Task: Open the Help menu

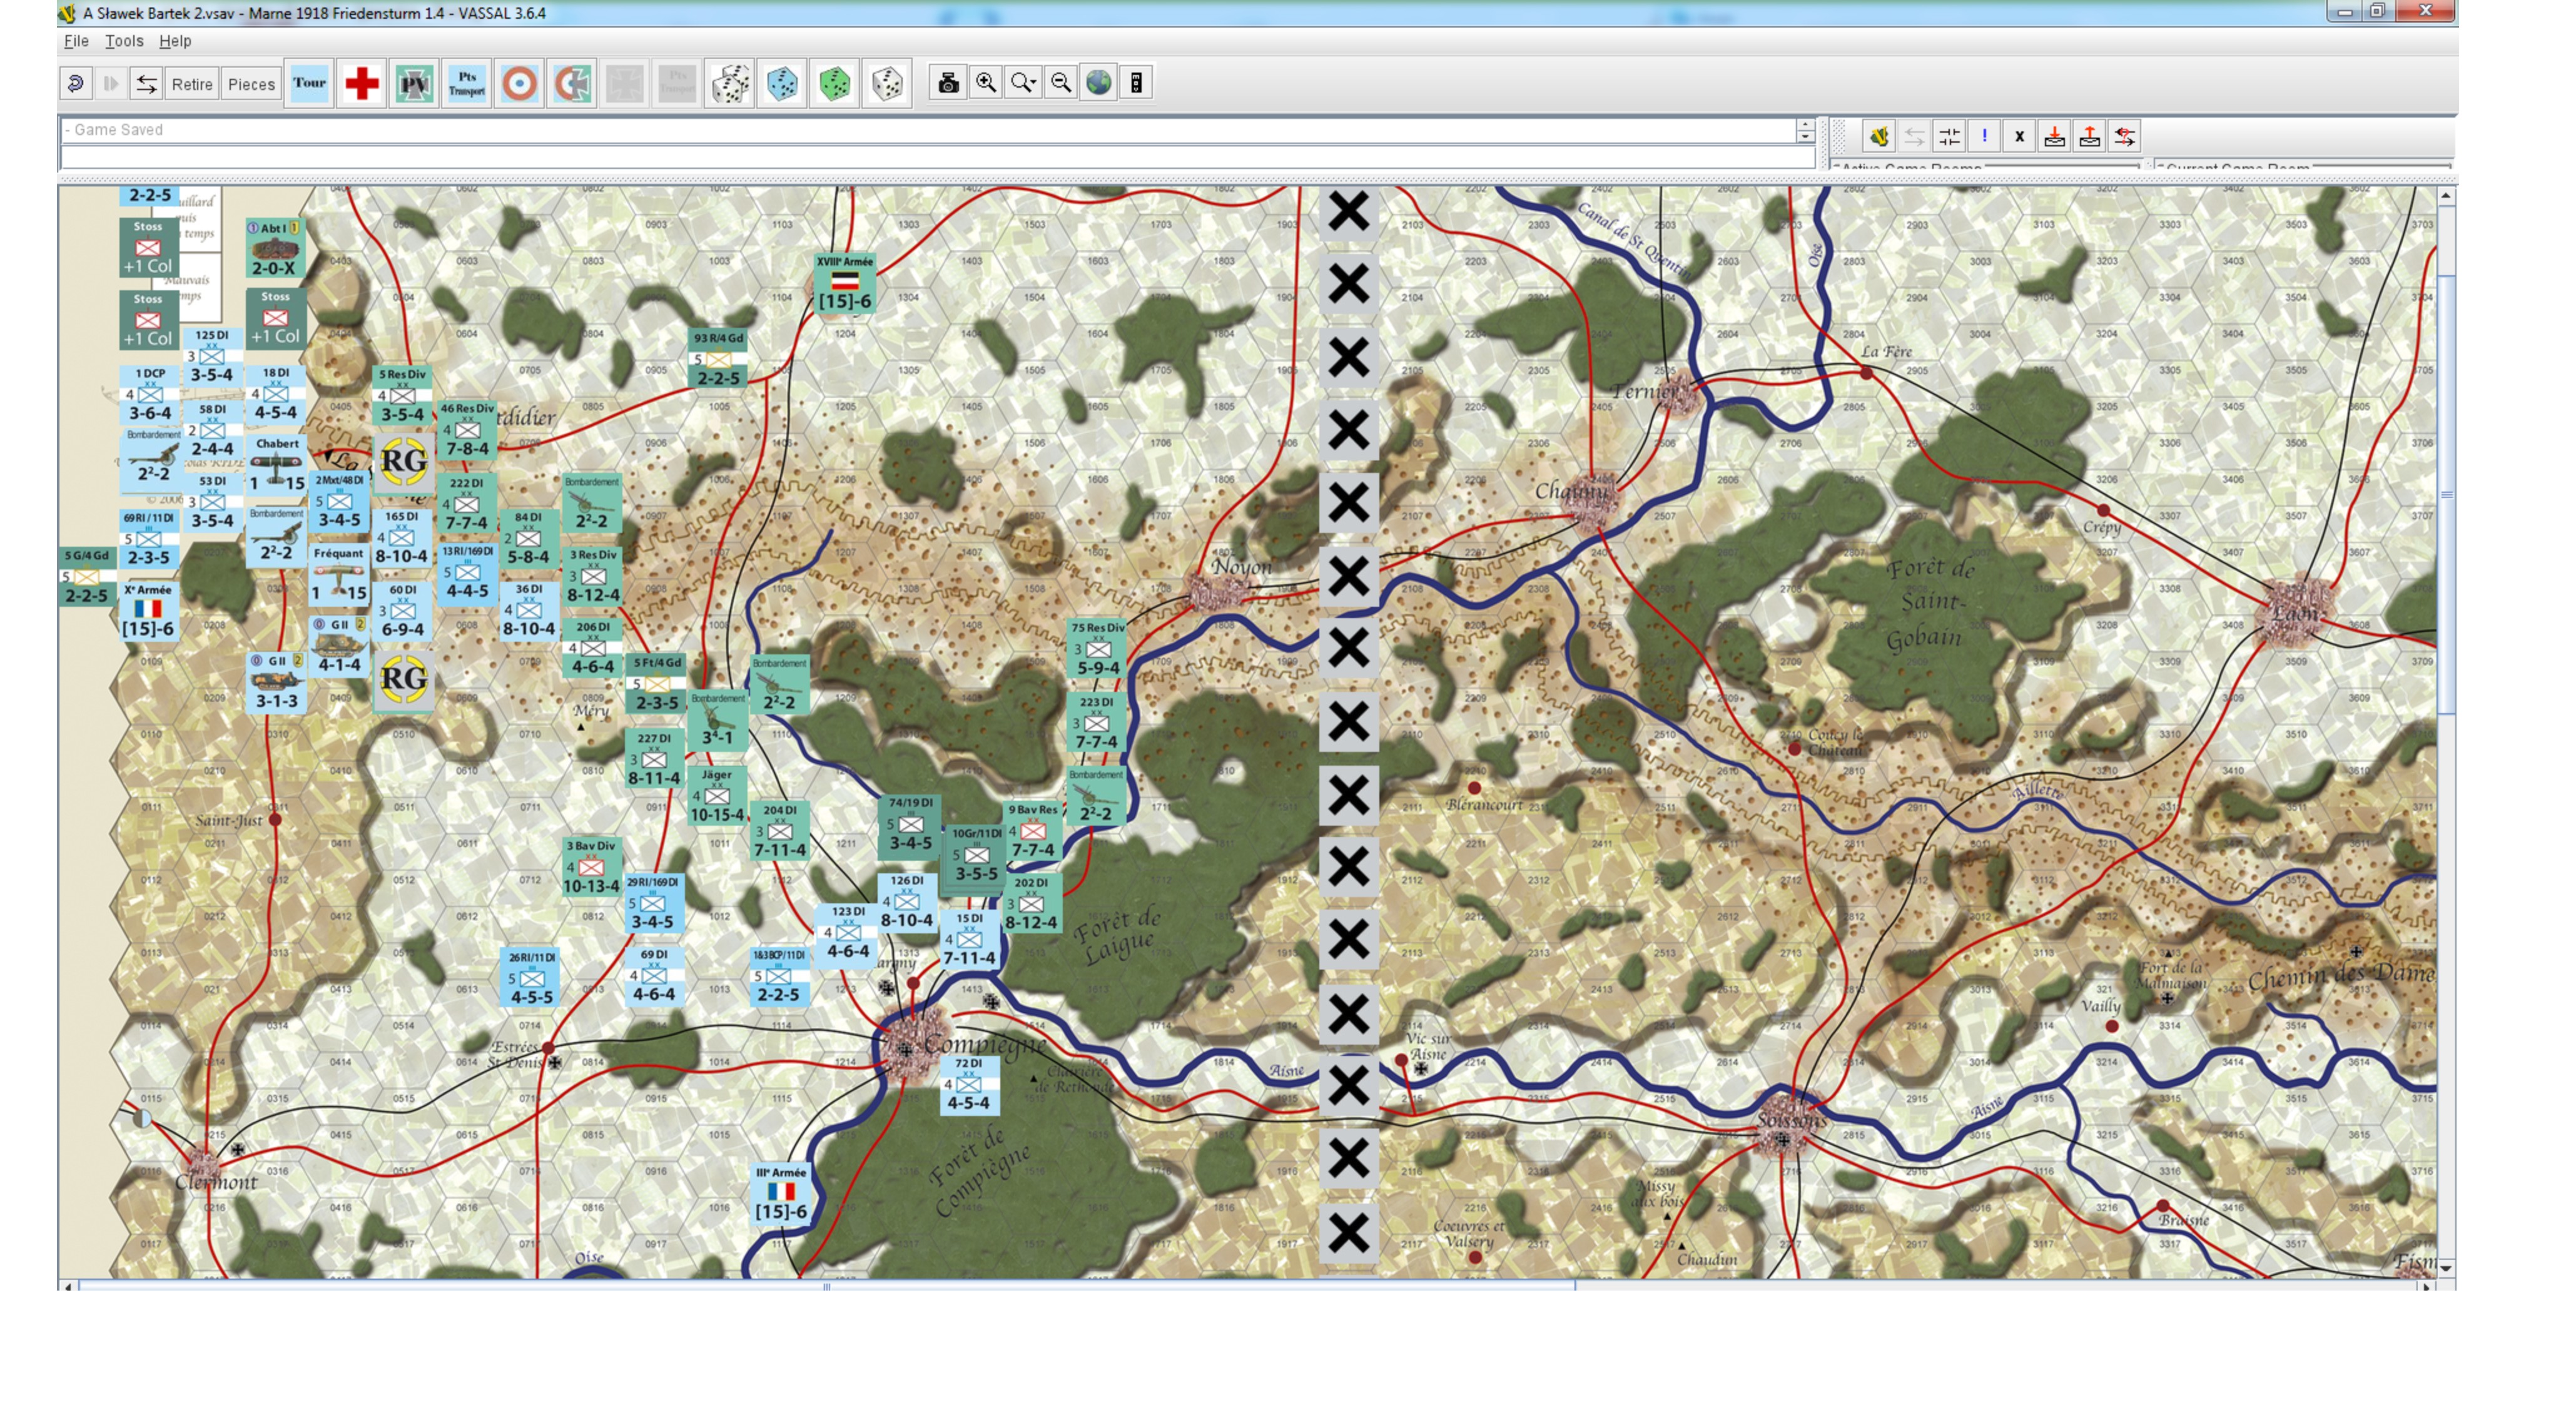Action: [175, 41]
